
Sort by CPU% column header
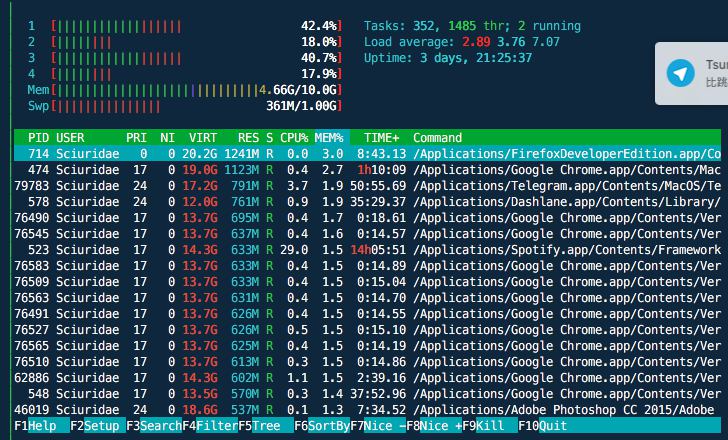[x=294, y=138]
